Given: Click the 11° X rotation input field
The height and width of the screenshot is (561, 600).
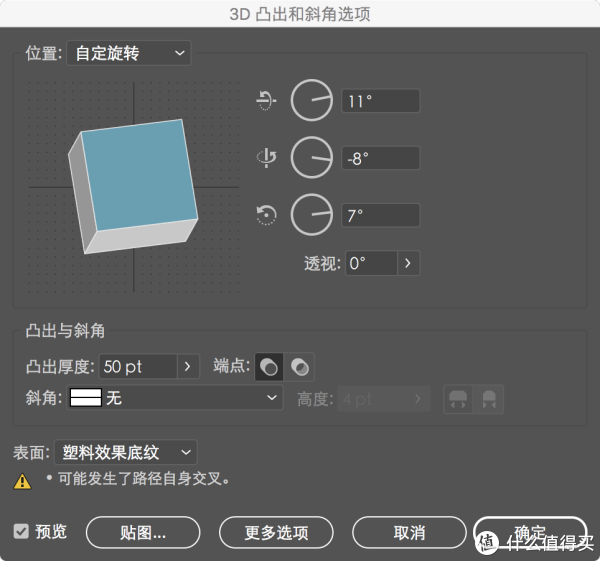Looking at the screenshot, I should [381, 101].
